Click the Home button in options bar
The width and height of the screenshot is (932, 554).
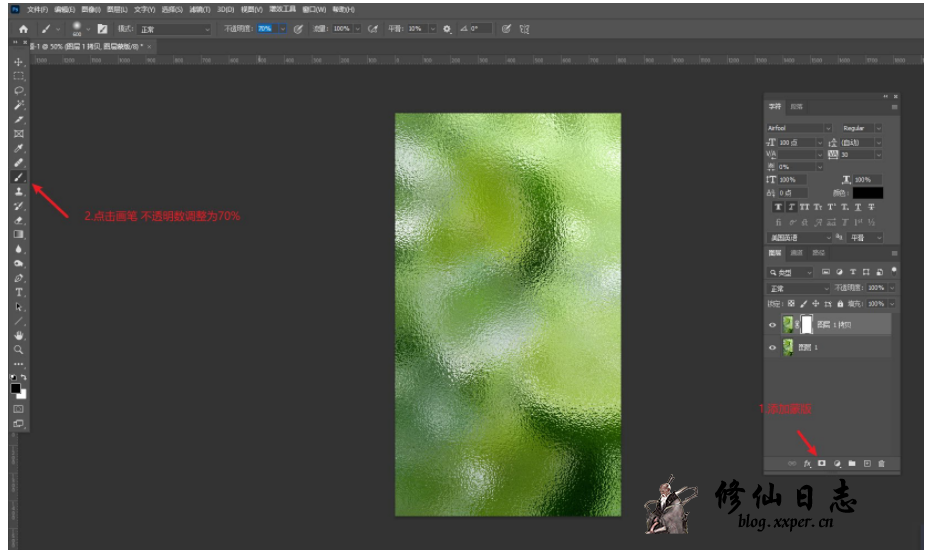coord(23,29)
